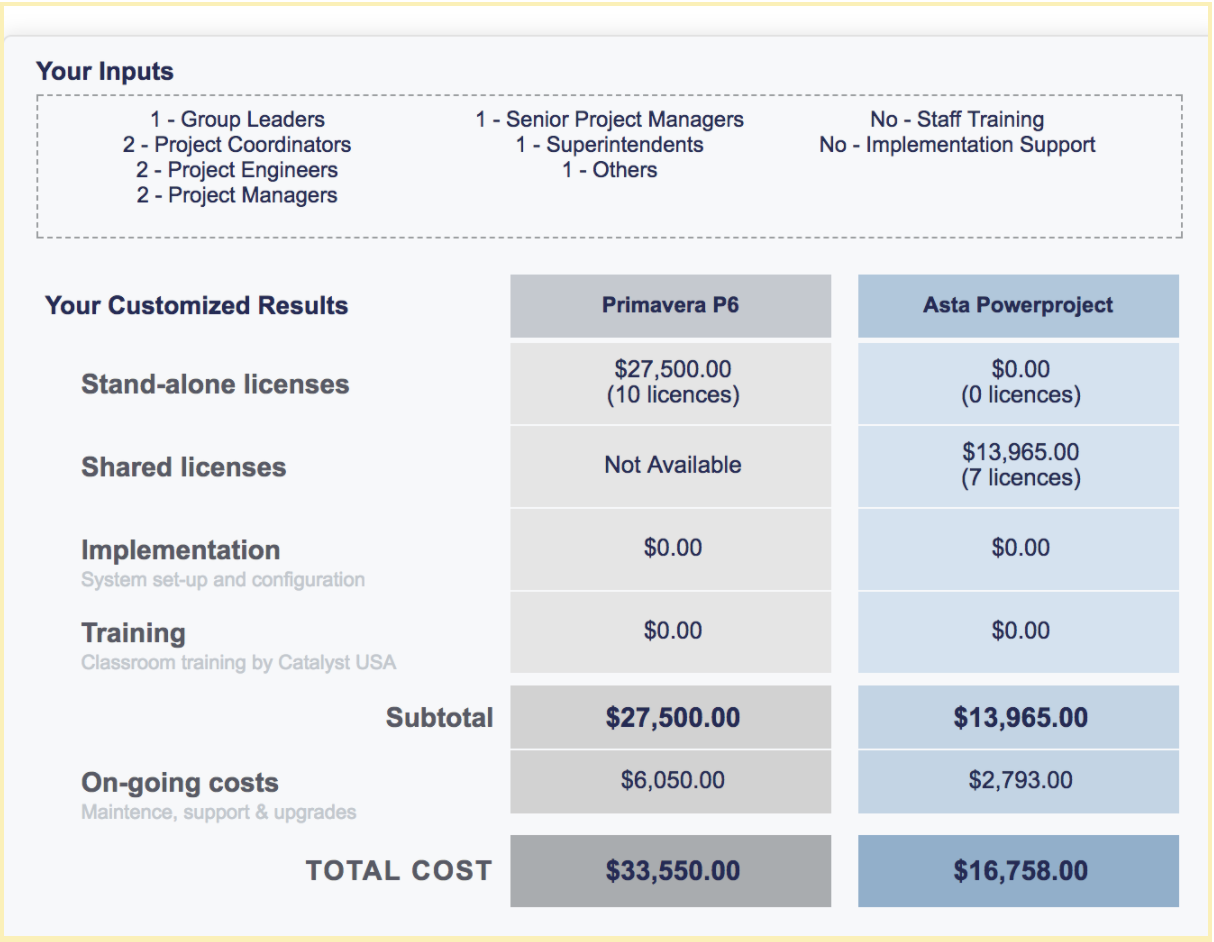Select the Primavera on-going costs $6,050.00 cell
This screenshot has height=942, width=1214.
pyautogui.click(x=672, y=780)
